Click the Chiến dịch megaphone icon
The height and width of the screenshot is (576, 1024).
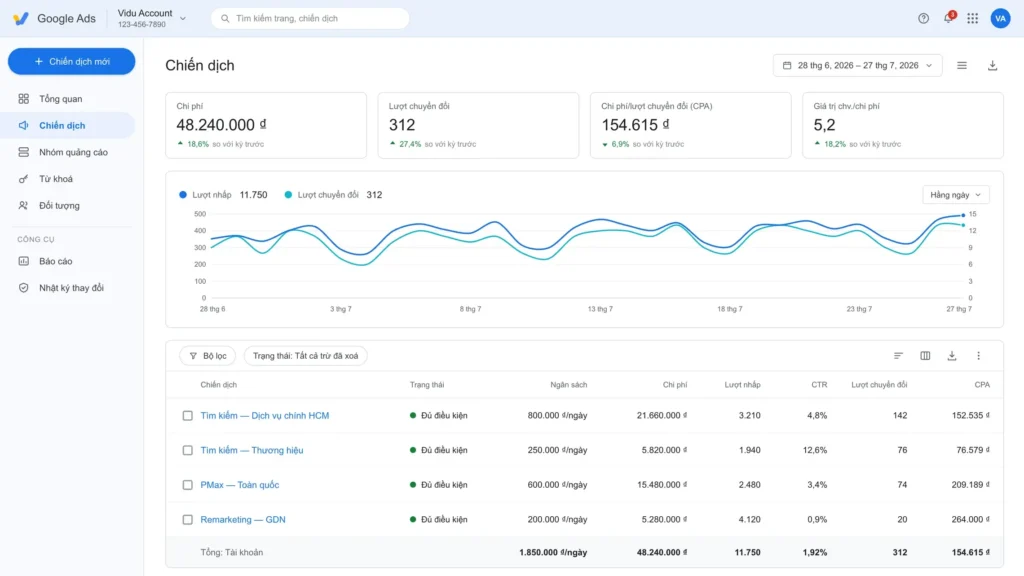click(24, 125)
